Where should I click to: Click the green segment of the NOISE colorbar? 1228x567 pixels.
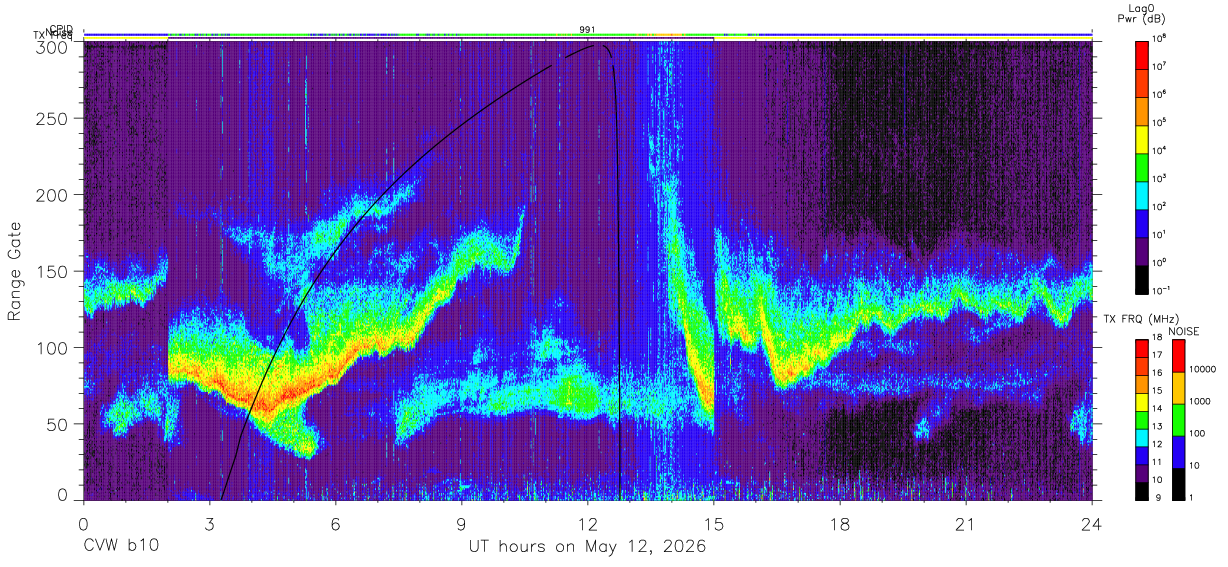[x=1178, y=420]
